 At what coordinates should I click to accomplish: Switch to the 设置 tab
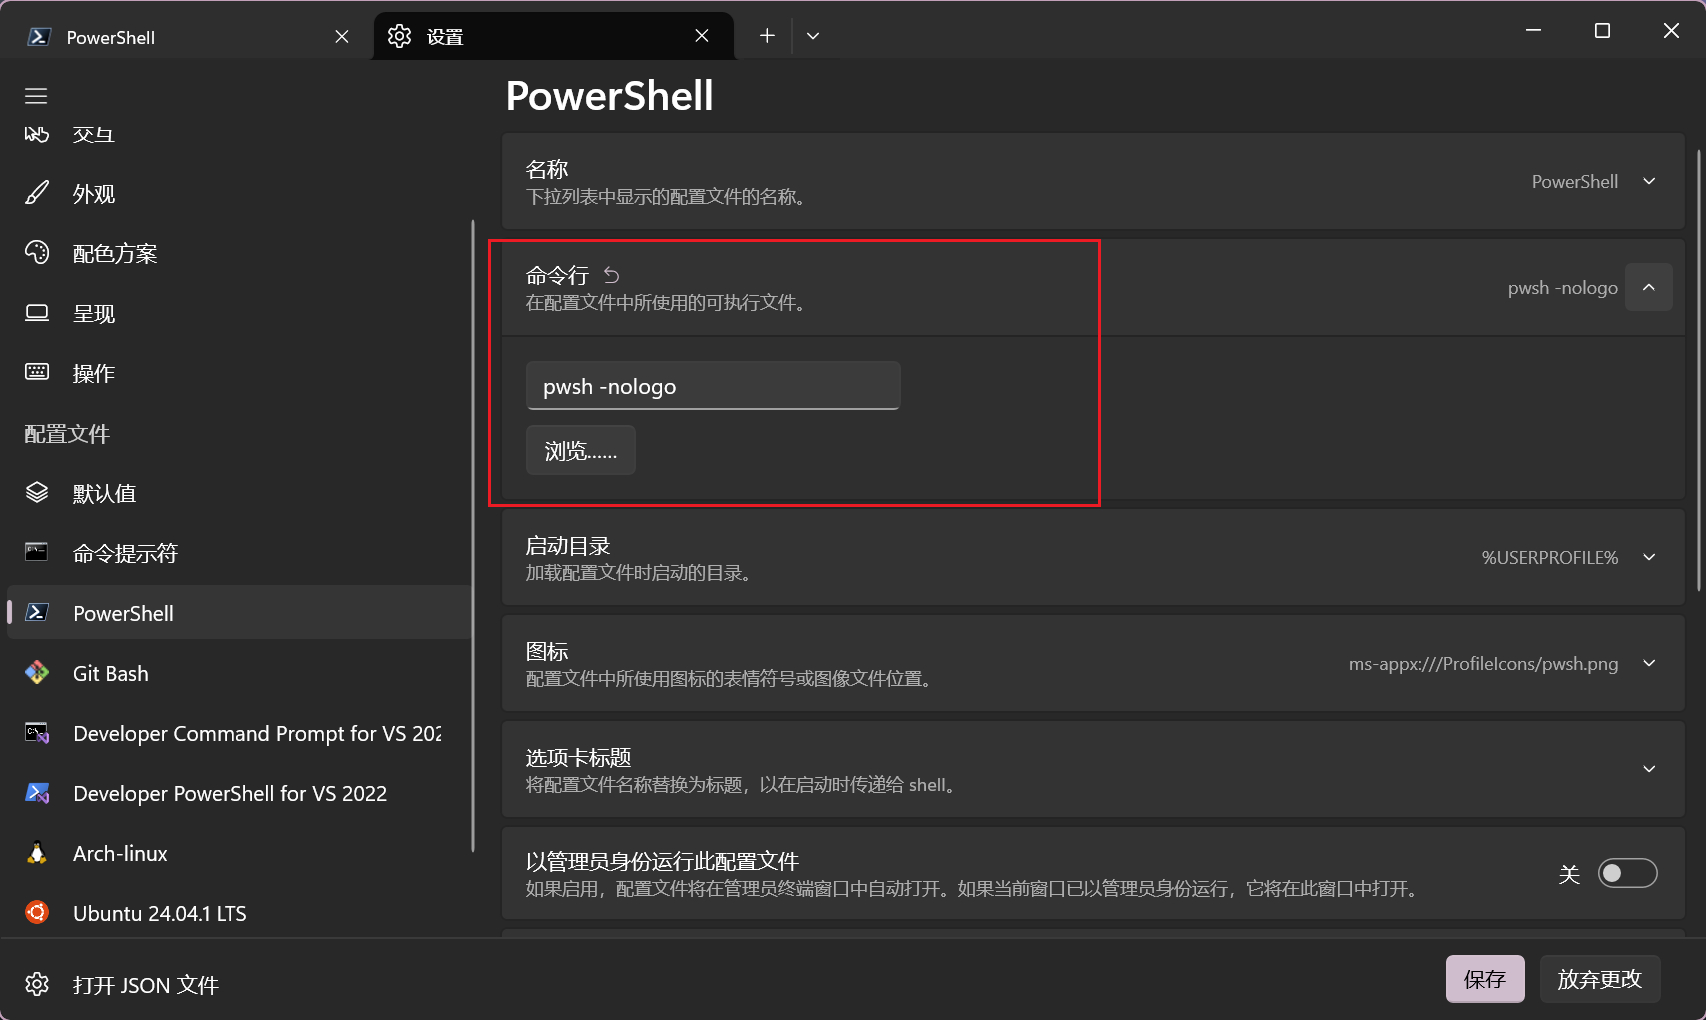[x=553, y=37]
